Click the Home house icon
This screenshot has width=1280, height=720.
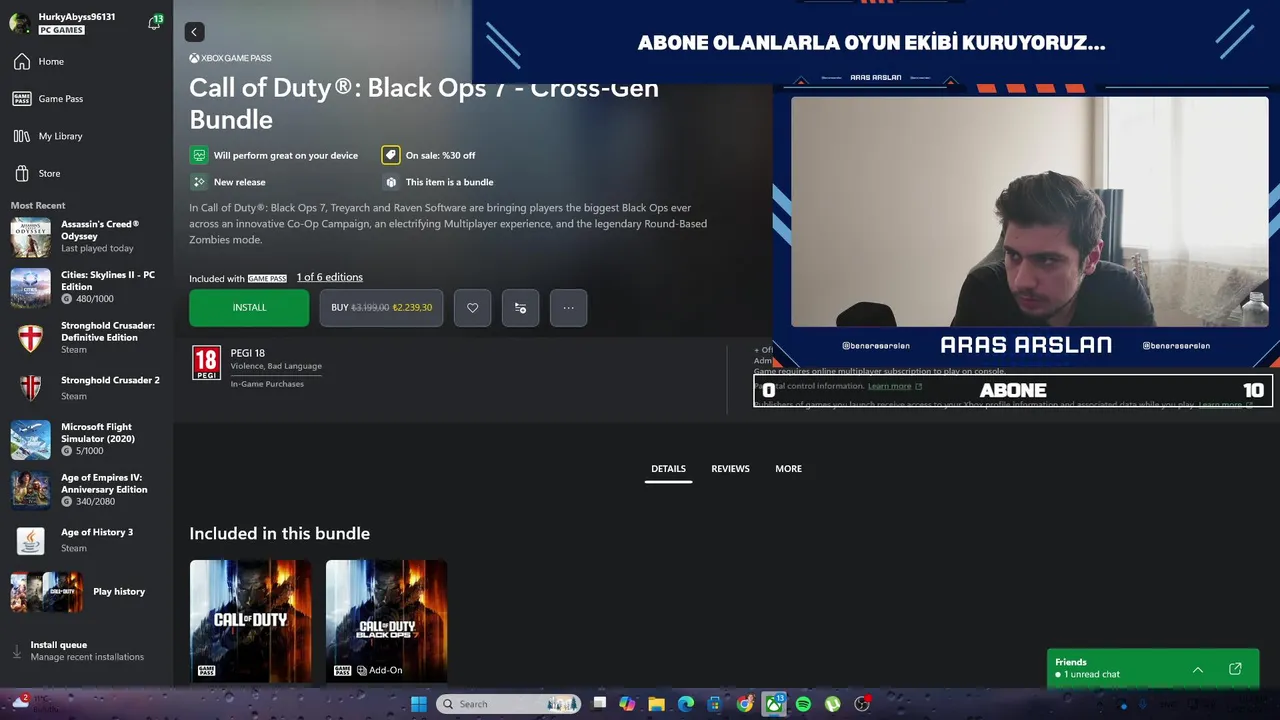tap(22, 61)
